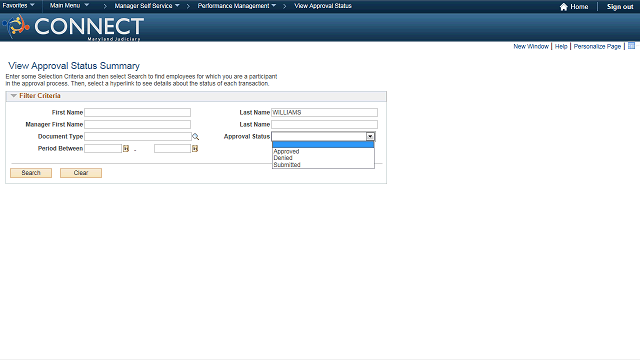Open Manager Self Service breadcrumb menu

[x=147, y=6]
